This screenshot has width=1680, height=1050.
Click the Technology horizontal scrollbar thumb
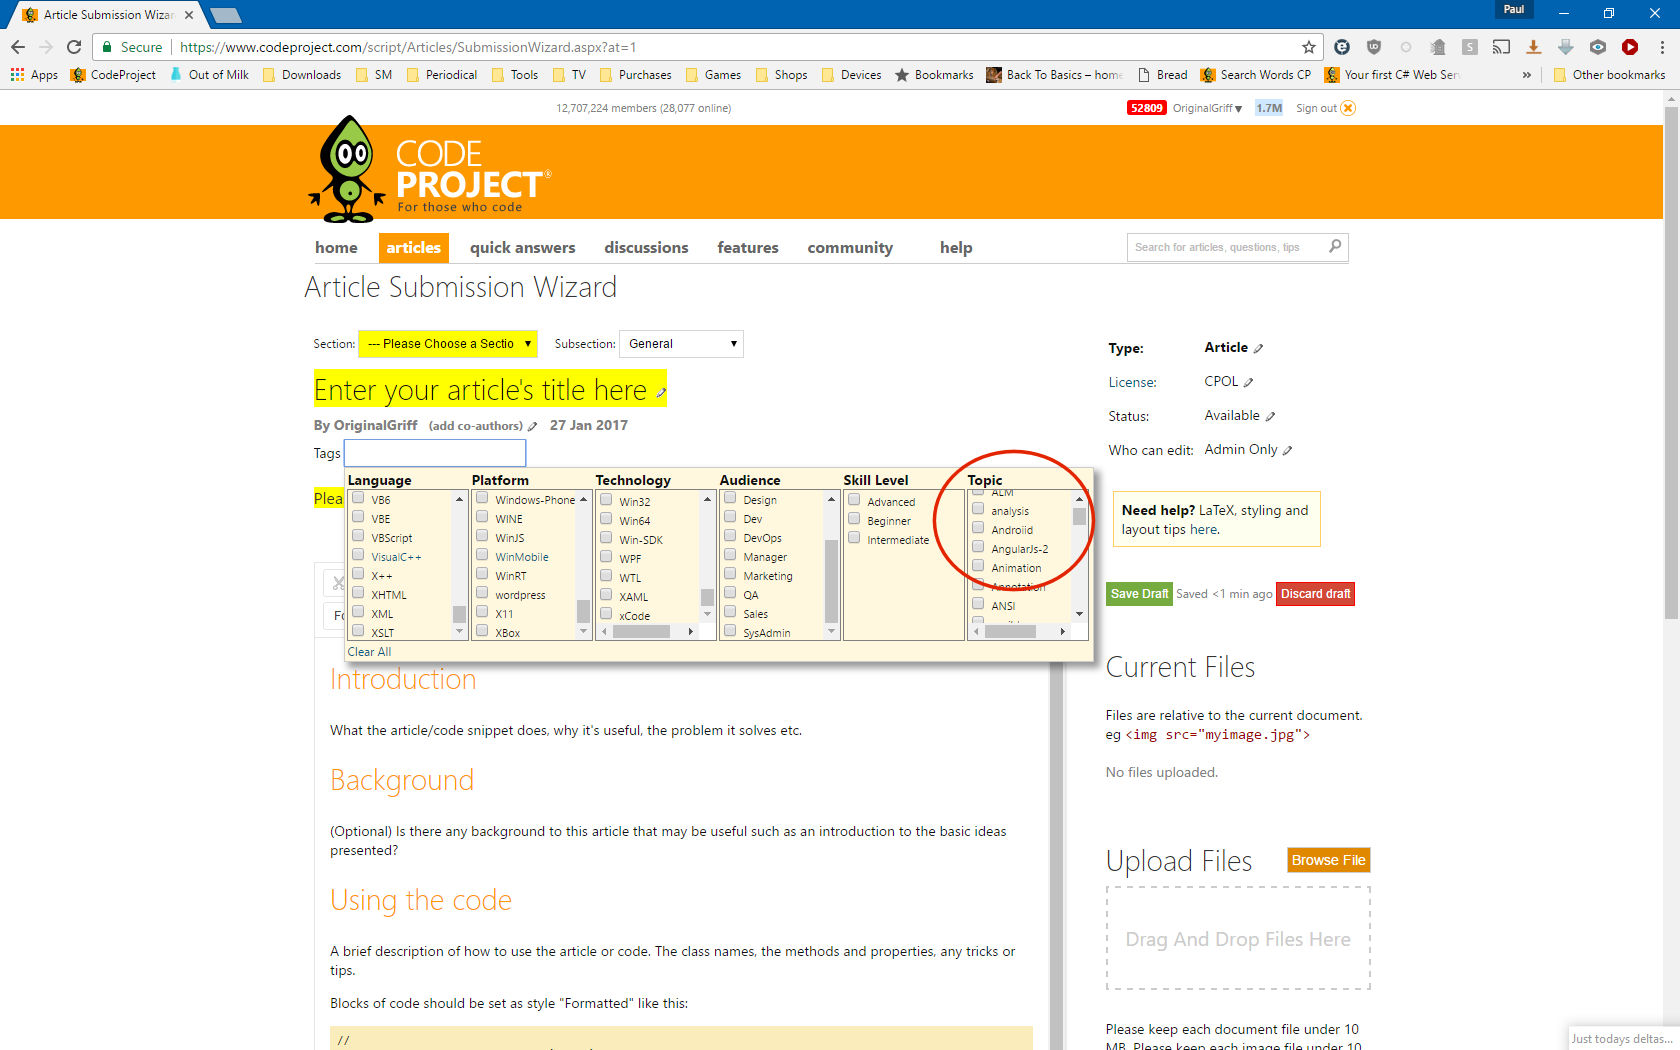tap(641, 632)
